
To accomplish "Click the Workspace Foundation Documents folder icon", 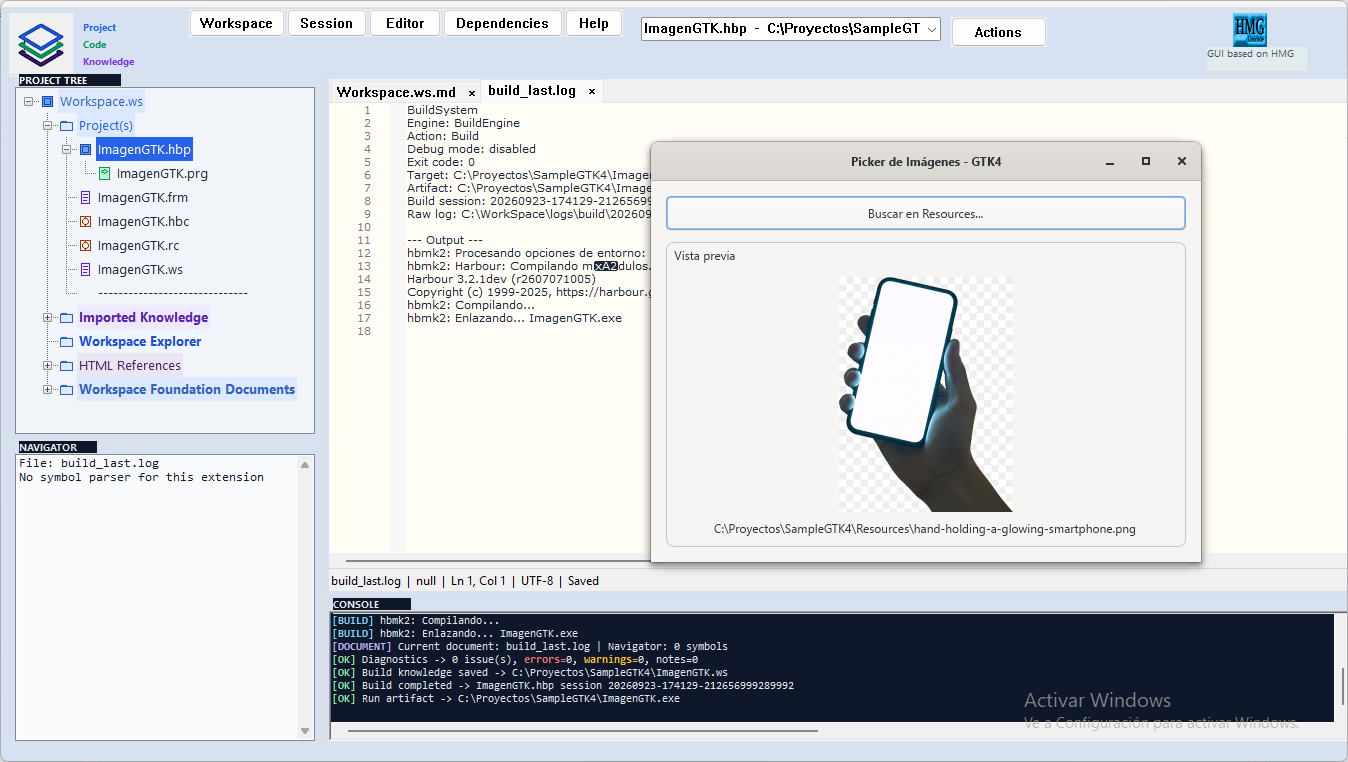I will point(66,390).
